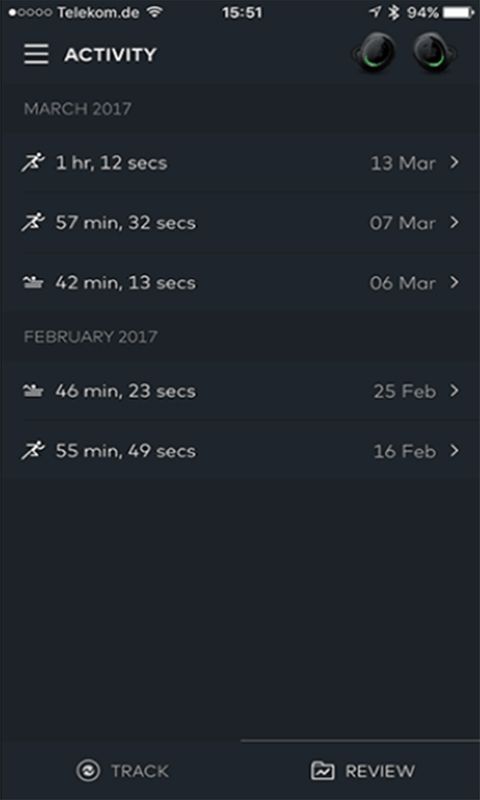This screenshot has width=480, height=800.
Task: Switch to the Track tab
Action: (x=121, y=770)
